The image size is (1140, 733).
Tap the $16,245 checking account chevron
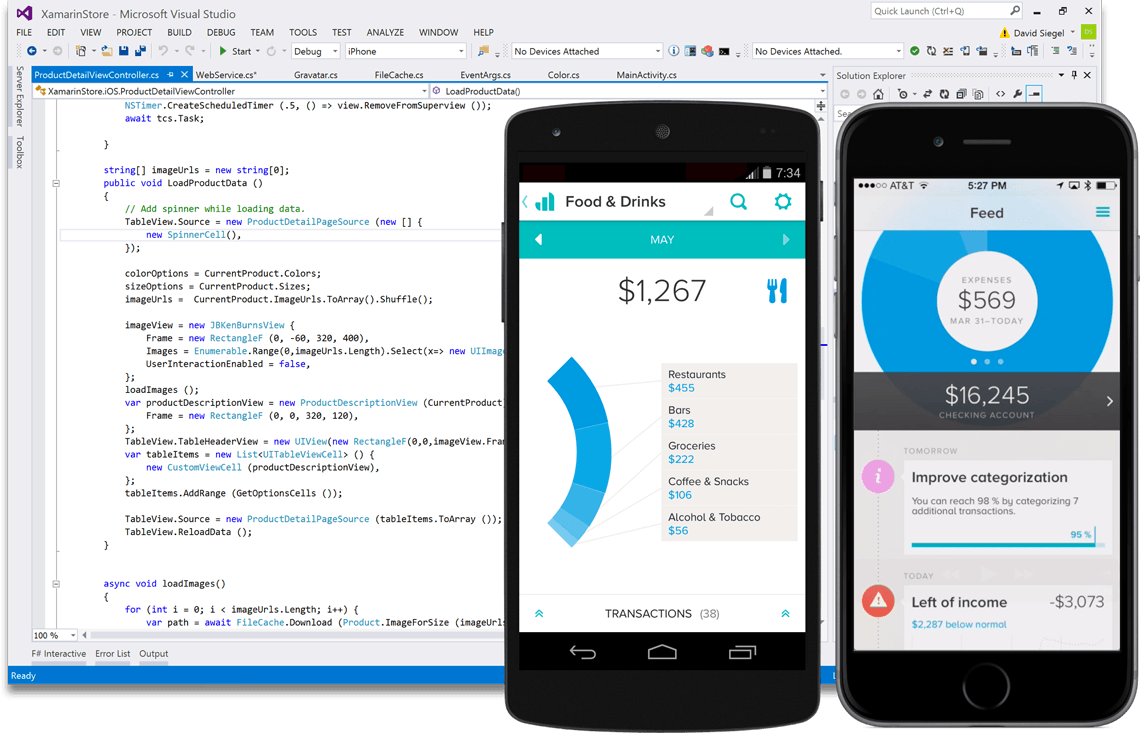point(1109,401)
